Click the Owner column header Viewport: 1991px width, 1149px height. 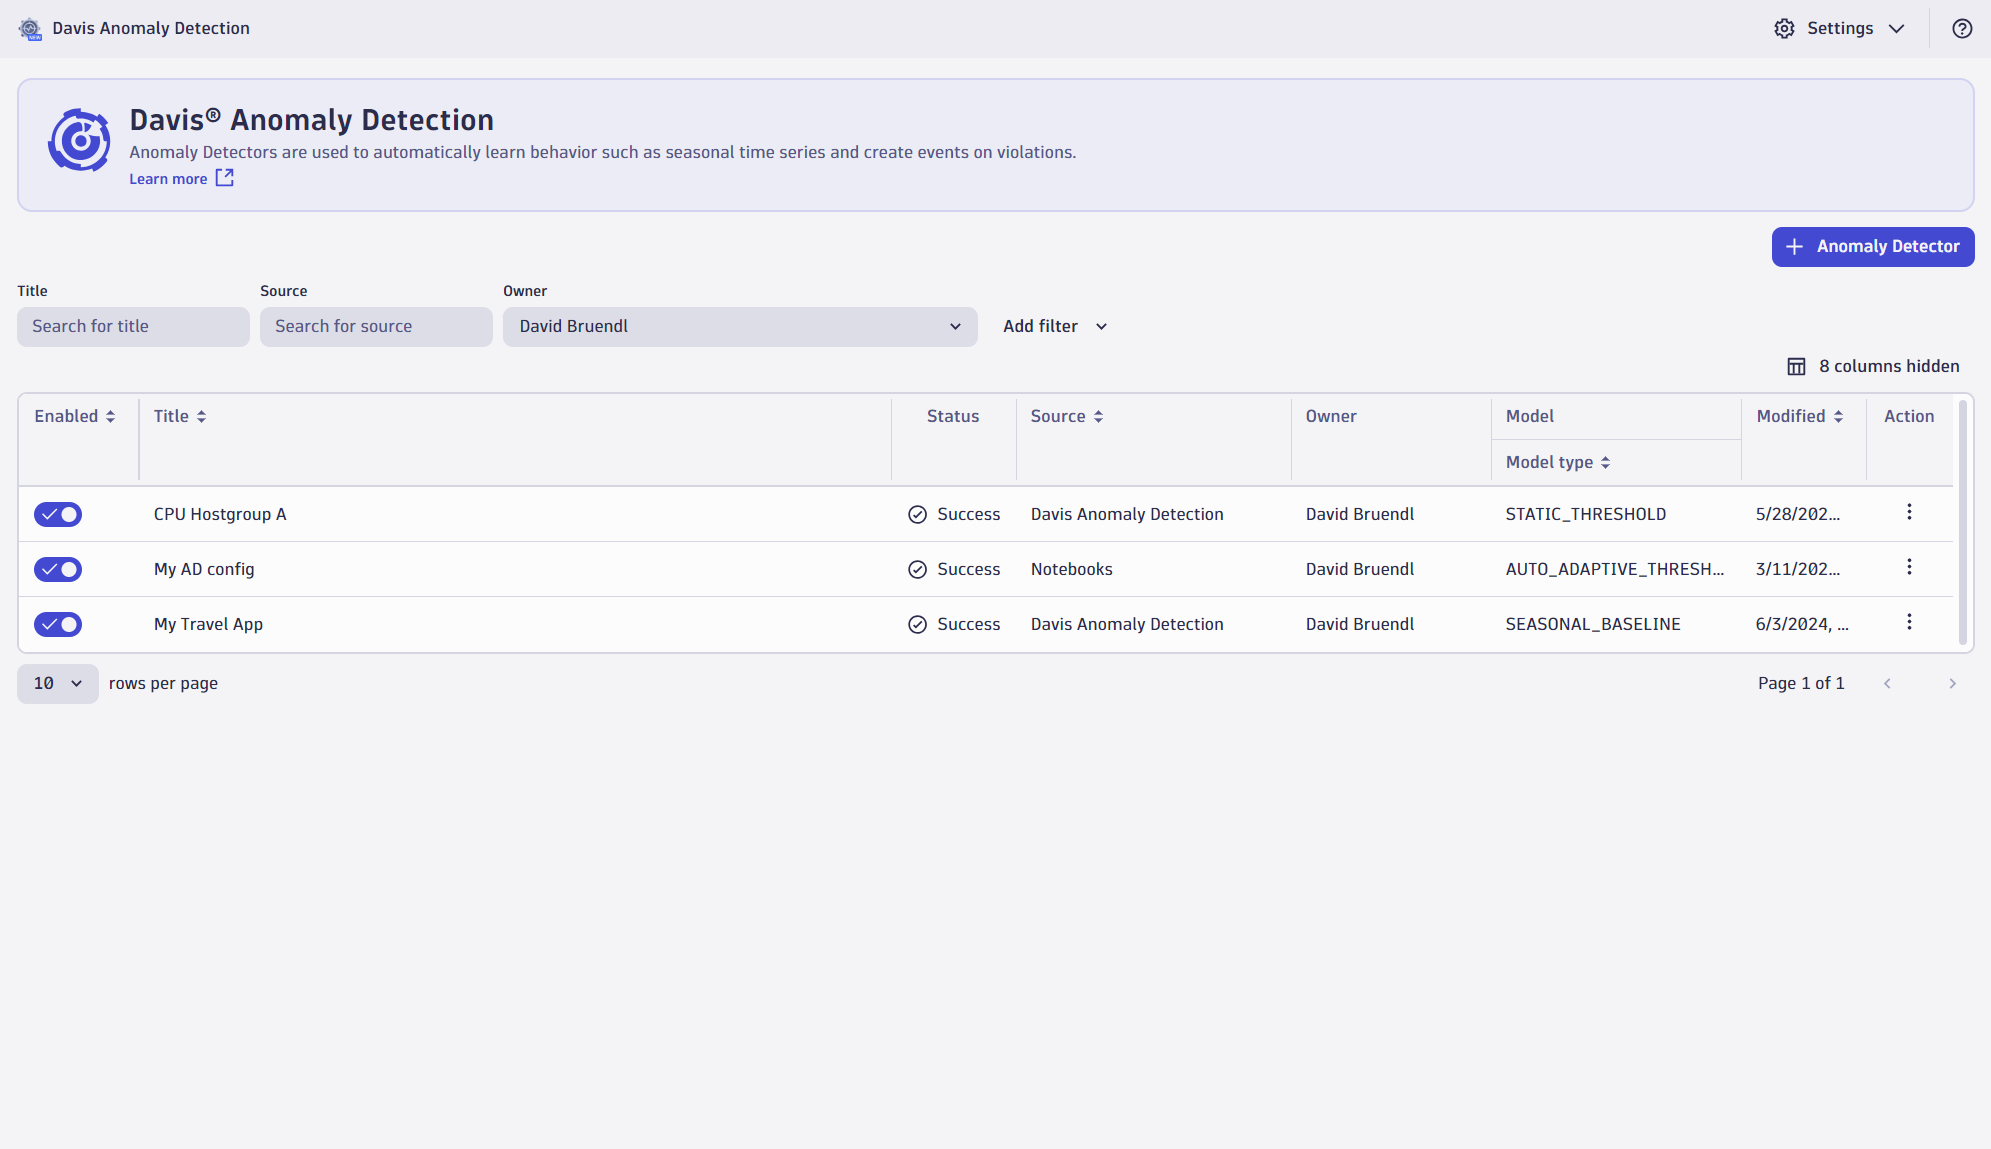pos(1331,417)
